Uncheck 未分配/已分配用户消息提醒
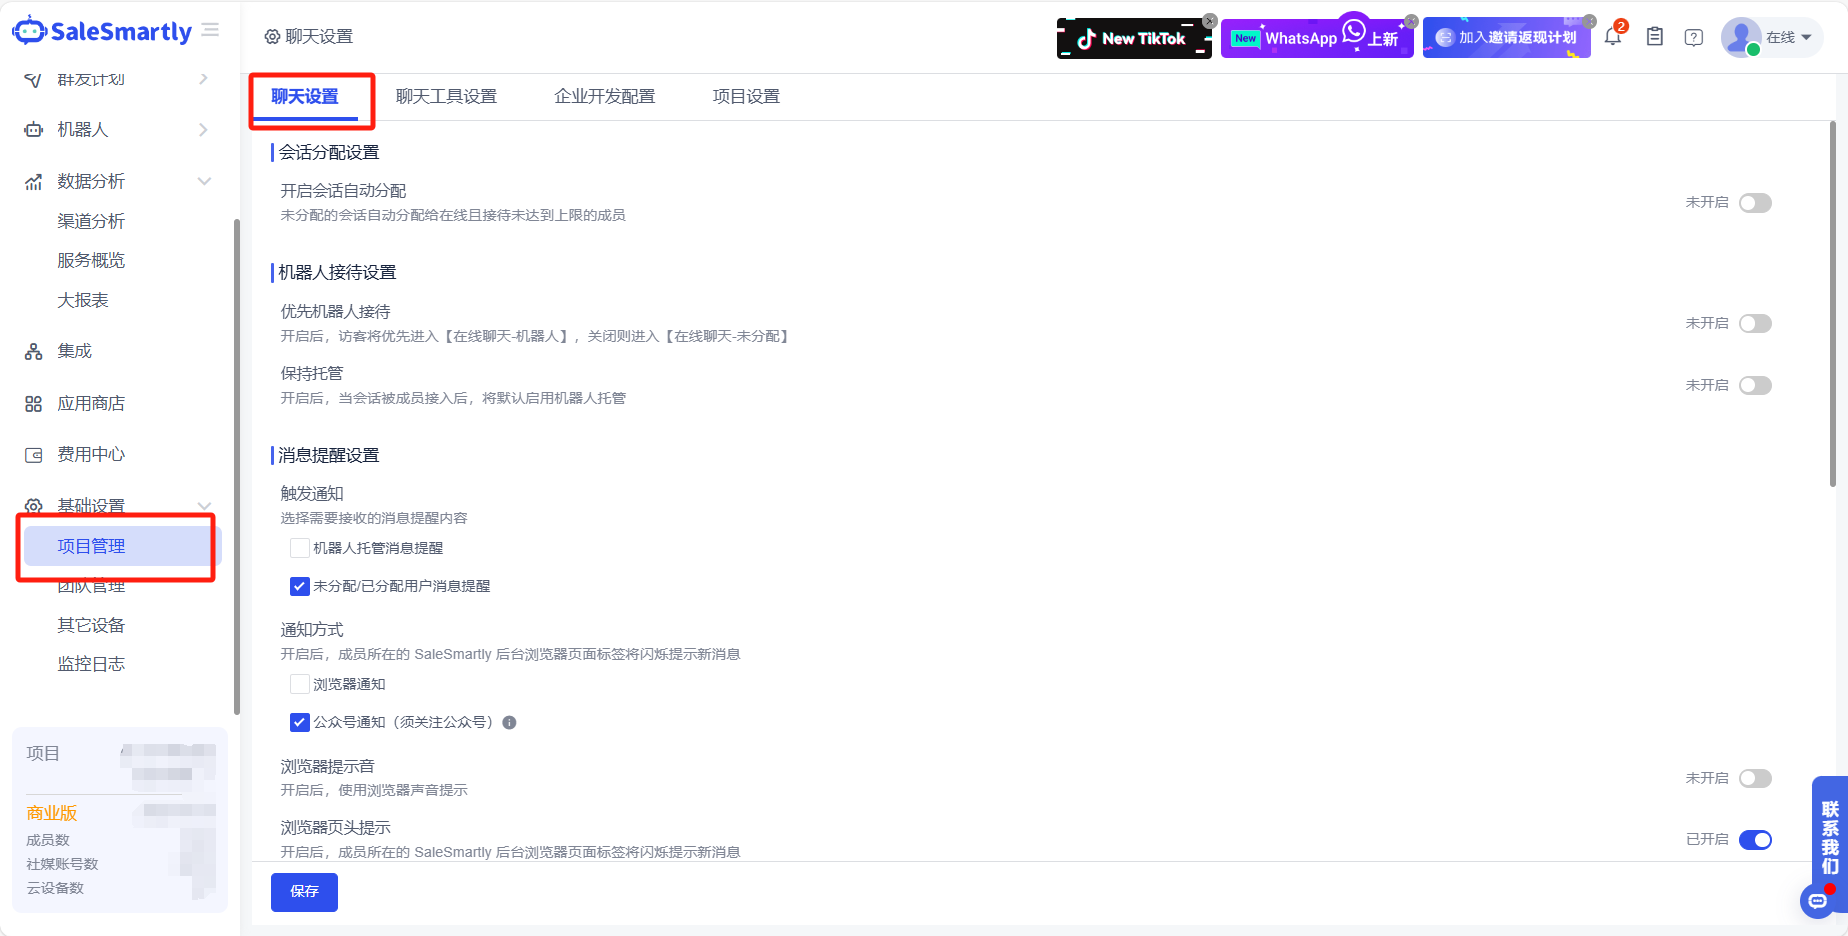This screenshot has width=1848, height=936. tap(299, 586)
